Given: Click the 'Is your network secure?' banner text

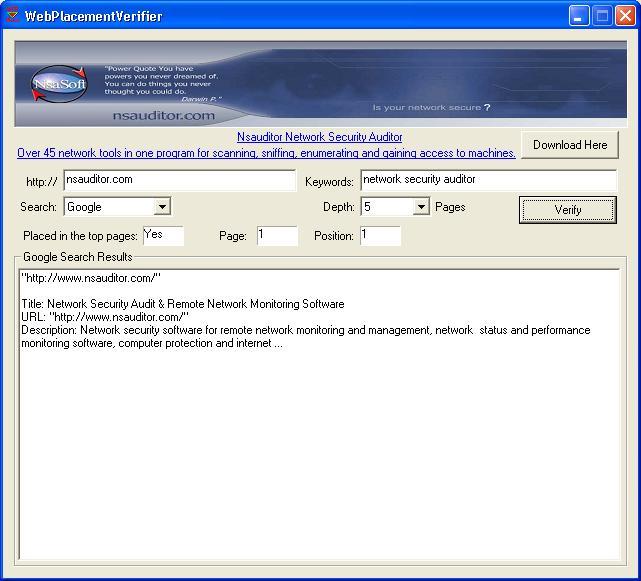Looking at the screenshot, I should (431, 107).
